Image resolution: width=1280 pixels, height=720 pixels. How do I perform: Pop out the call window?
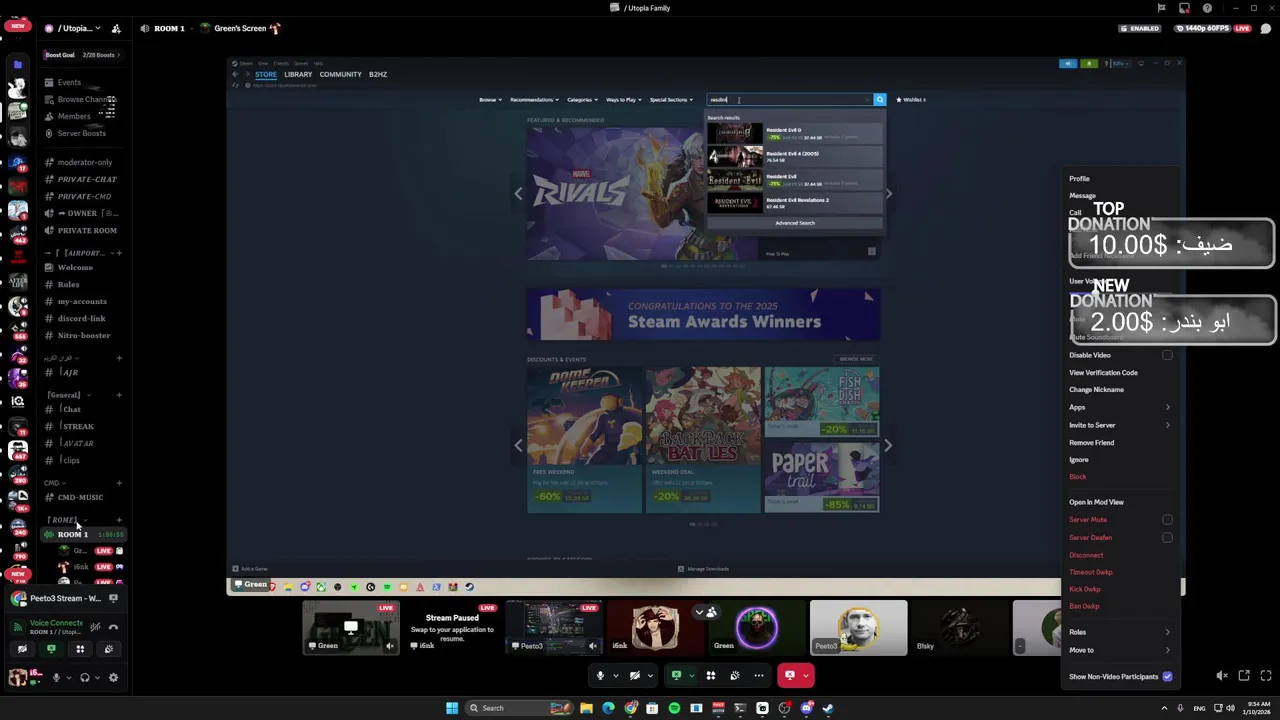point(1244,676)
